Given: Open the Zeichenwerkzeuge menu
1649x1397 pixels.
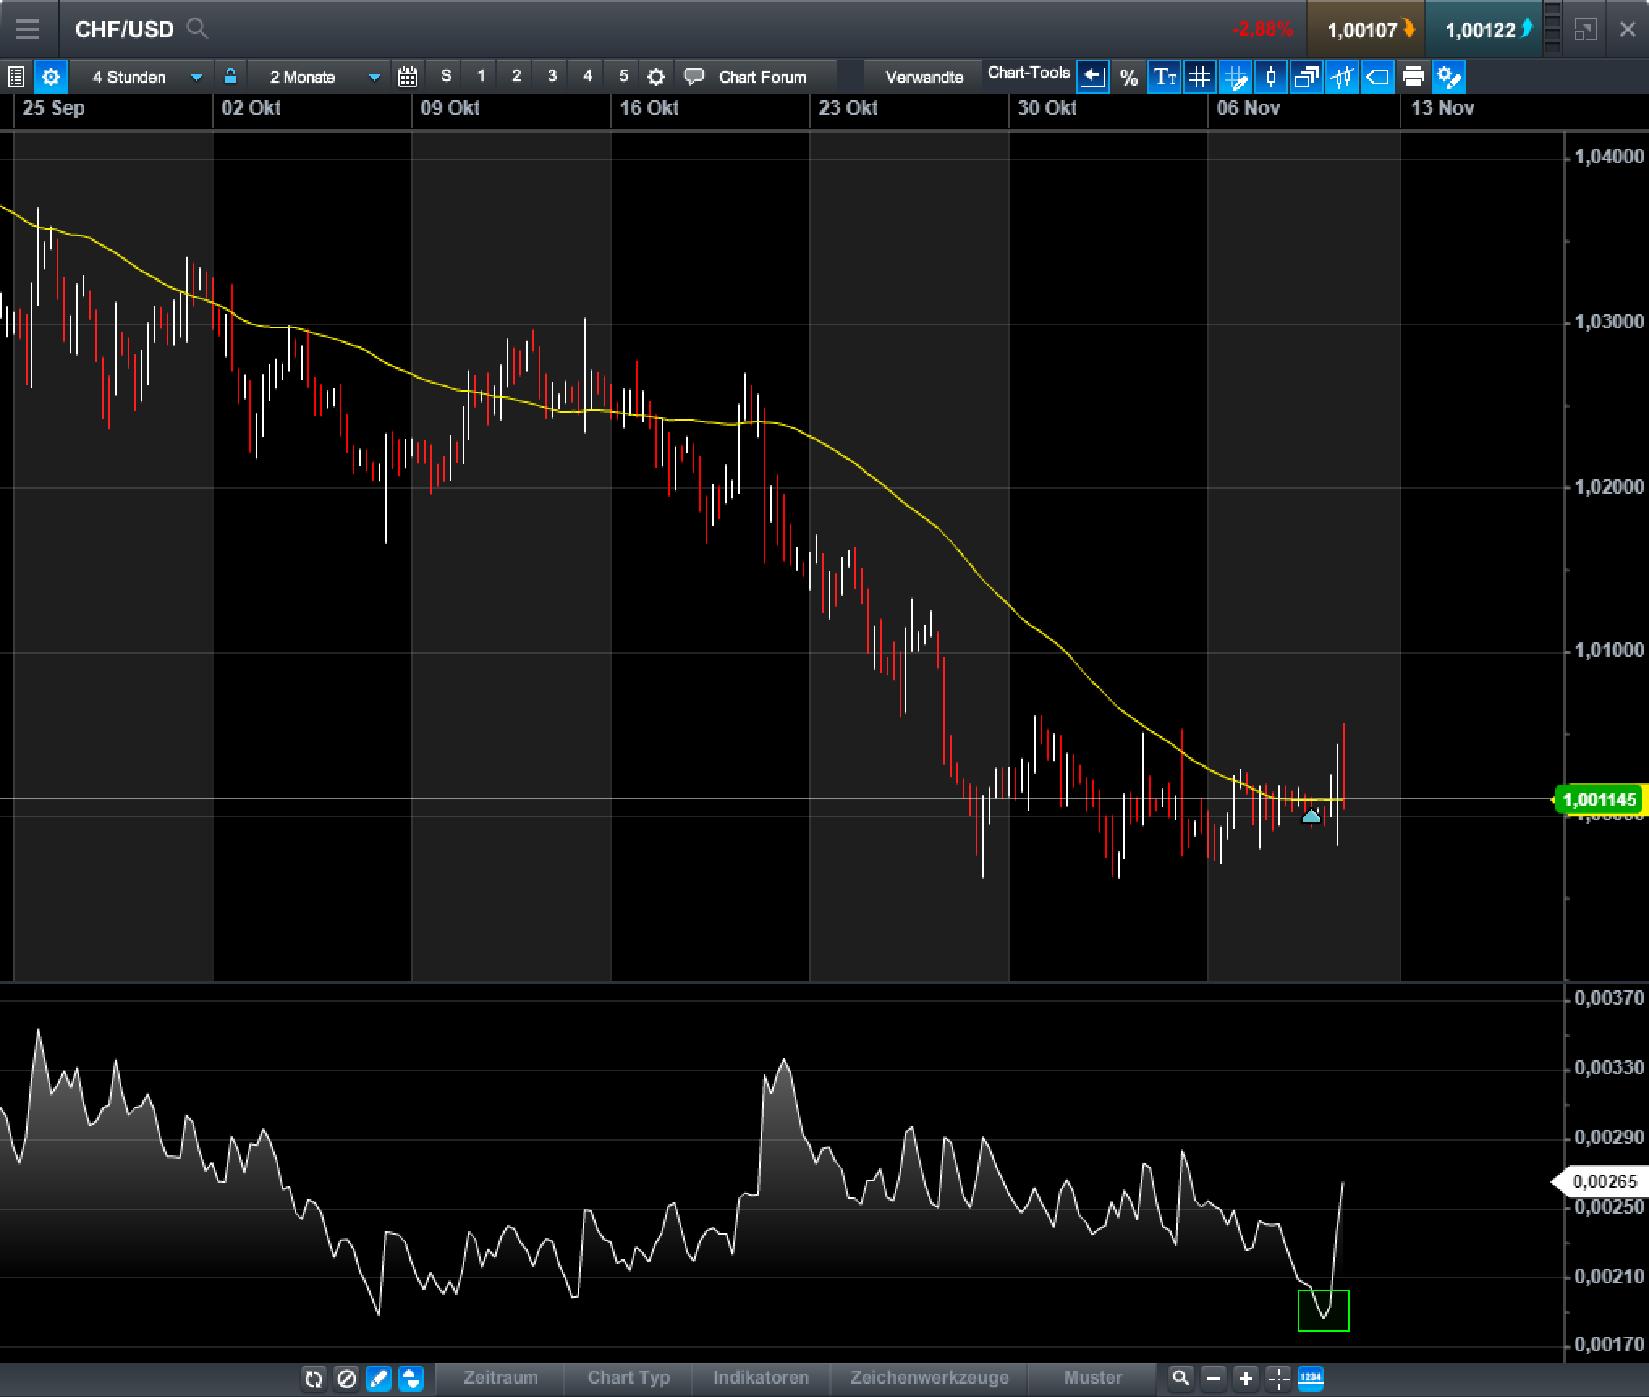Looking at the screenshot, I should tap(927, 1378).
